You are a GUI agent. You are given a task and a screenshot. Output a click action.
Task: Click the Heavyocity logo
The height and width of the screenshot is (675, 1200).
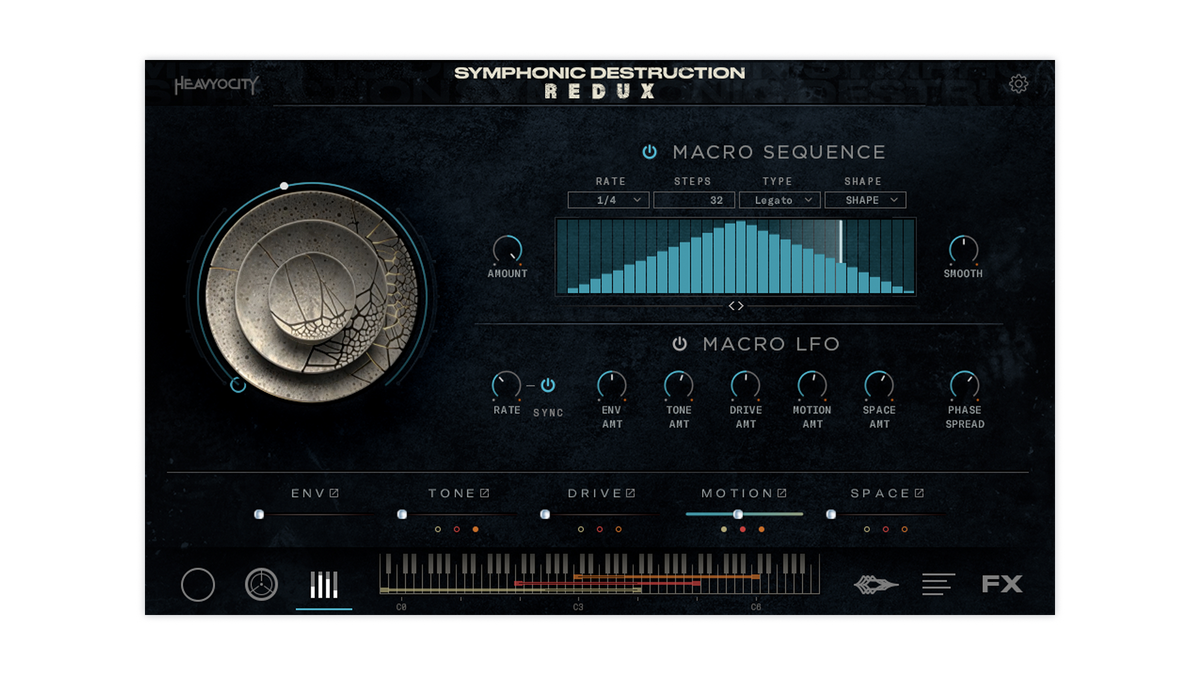tap(216, 85)
